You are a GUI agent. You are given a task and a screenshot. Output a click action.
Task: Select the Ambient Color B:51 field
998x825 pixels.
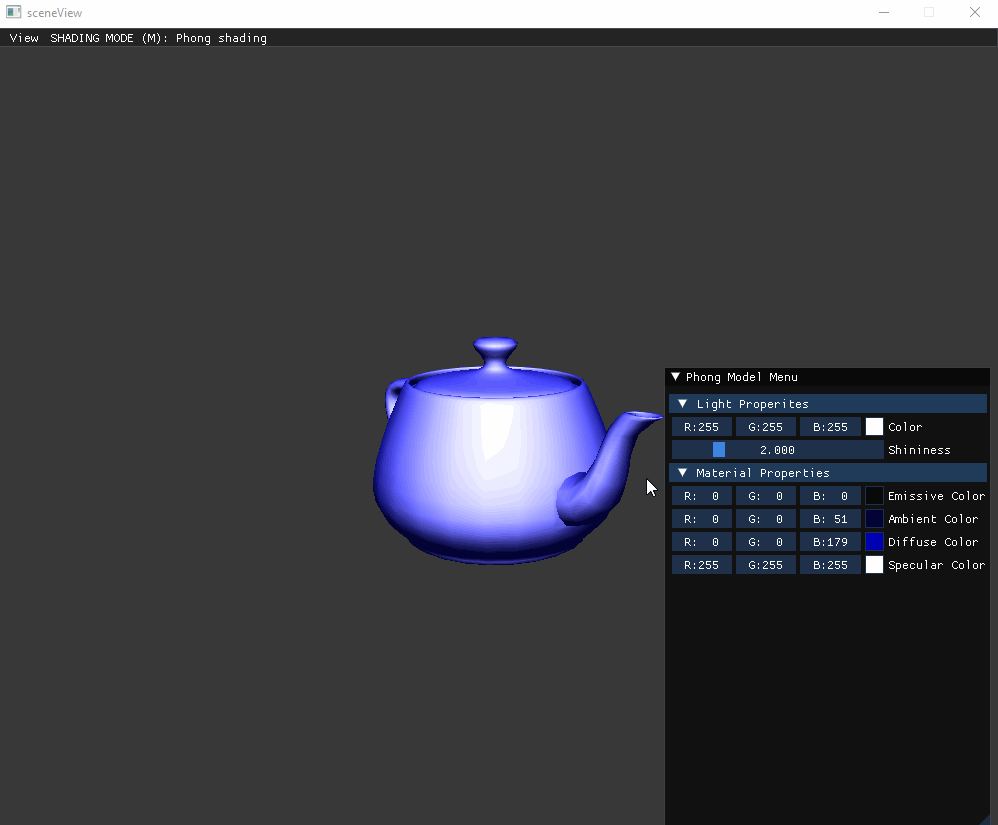pyautogui.click(x=829, y=519)
